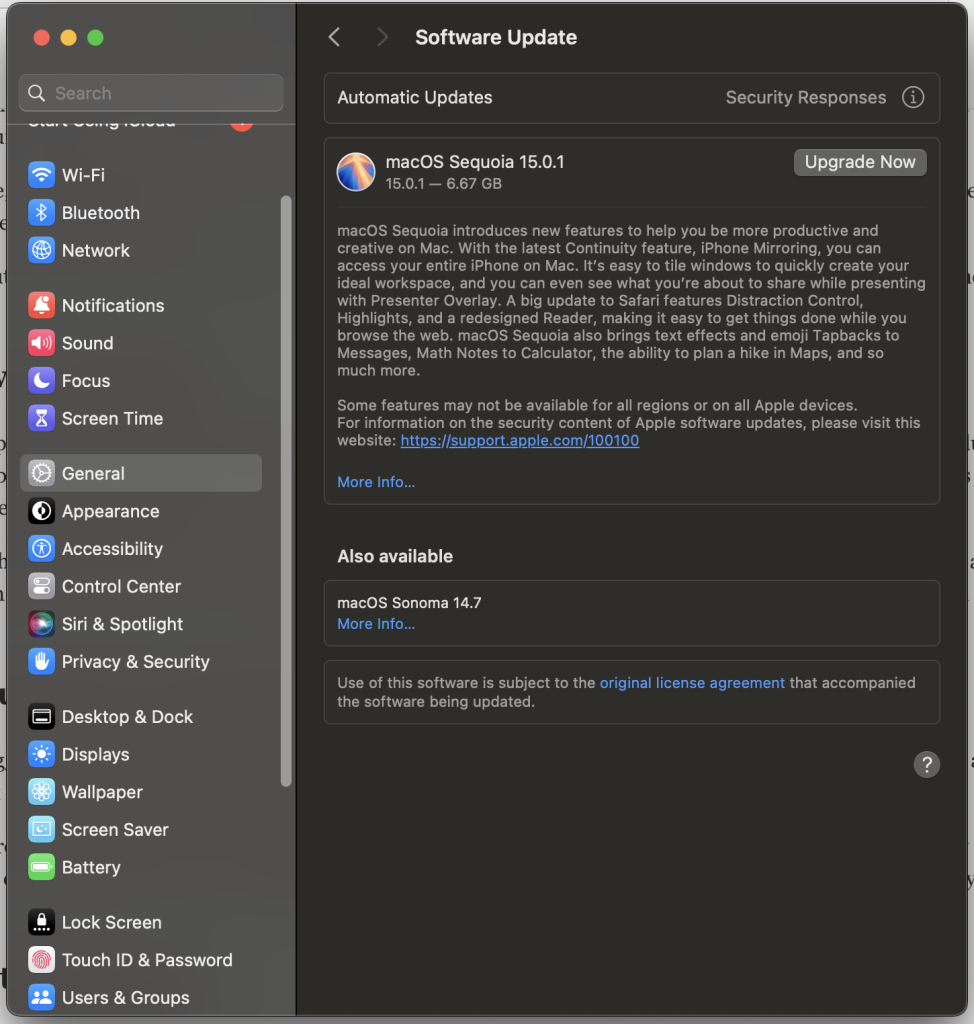Go forward with the right chevron
The width and height of the screenshot is (974, 1024).
pos(383,37)
